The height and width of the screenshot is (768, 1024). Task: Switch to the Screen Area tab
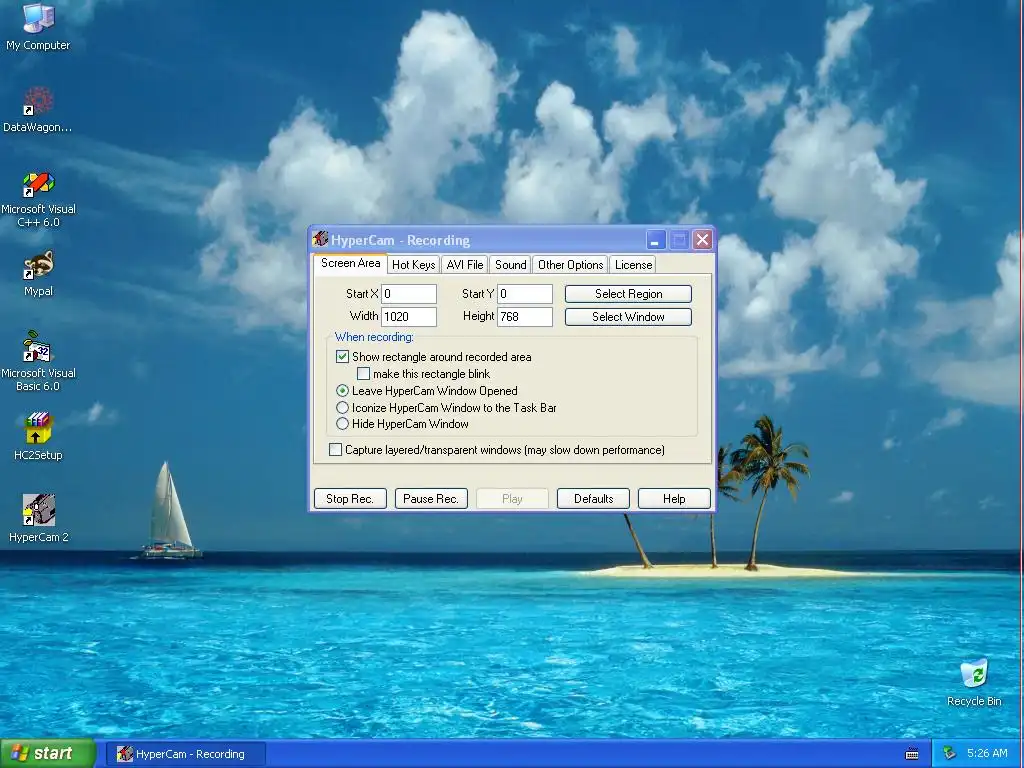(350, 263)
